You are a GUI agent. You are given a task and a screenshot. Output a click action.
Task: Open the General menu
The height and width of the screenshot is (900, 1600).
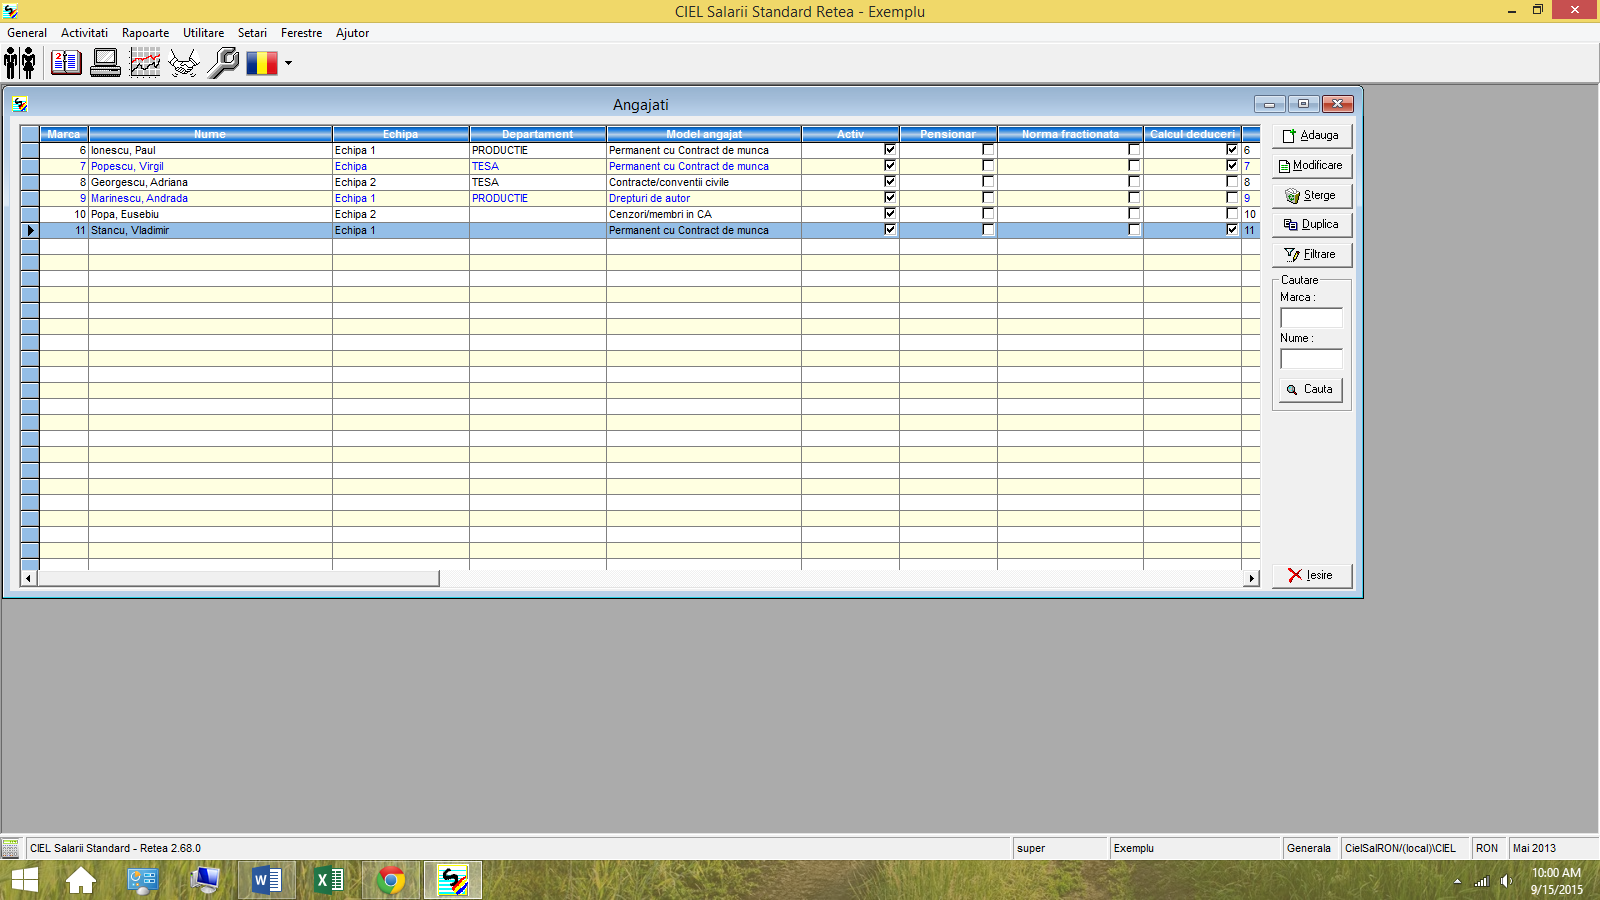[27, 33]
